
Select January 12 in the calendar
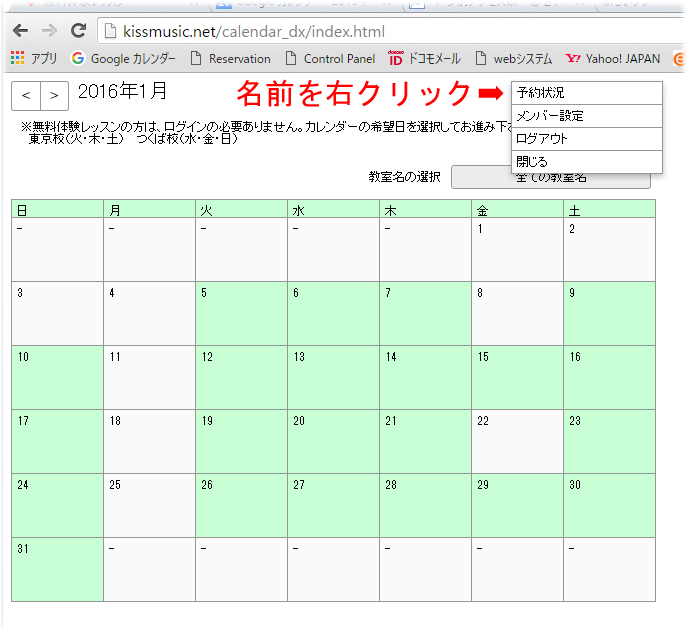click(x=241, y=377)
